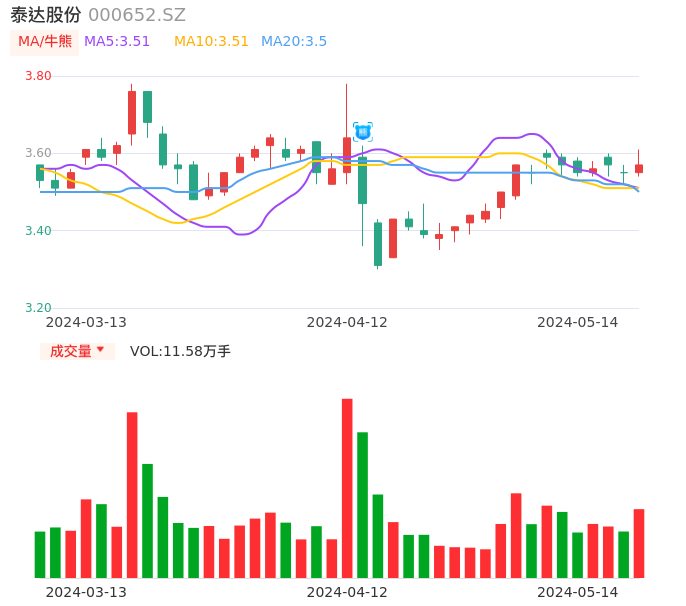Click the VOL:11.58万手 volume label
686x606 pixels.
coord(180,351)
